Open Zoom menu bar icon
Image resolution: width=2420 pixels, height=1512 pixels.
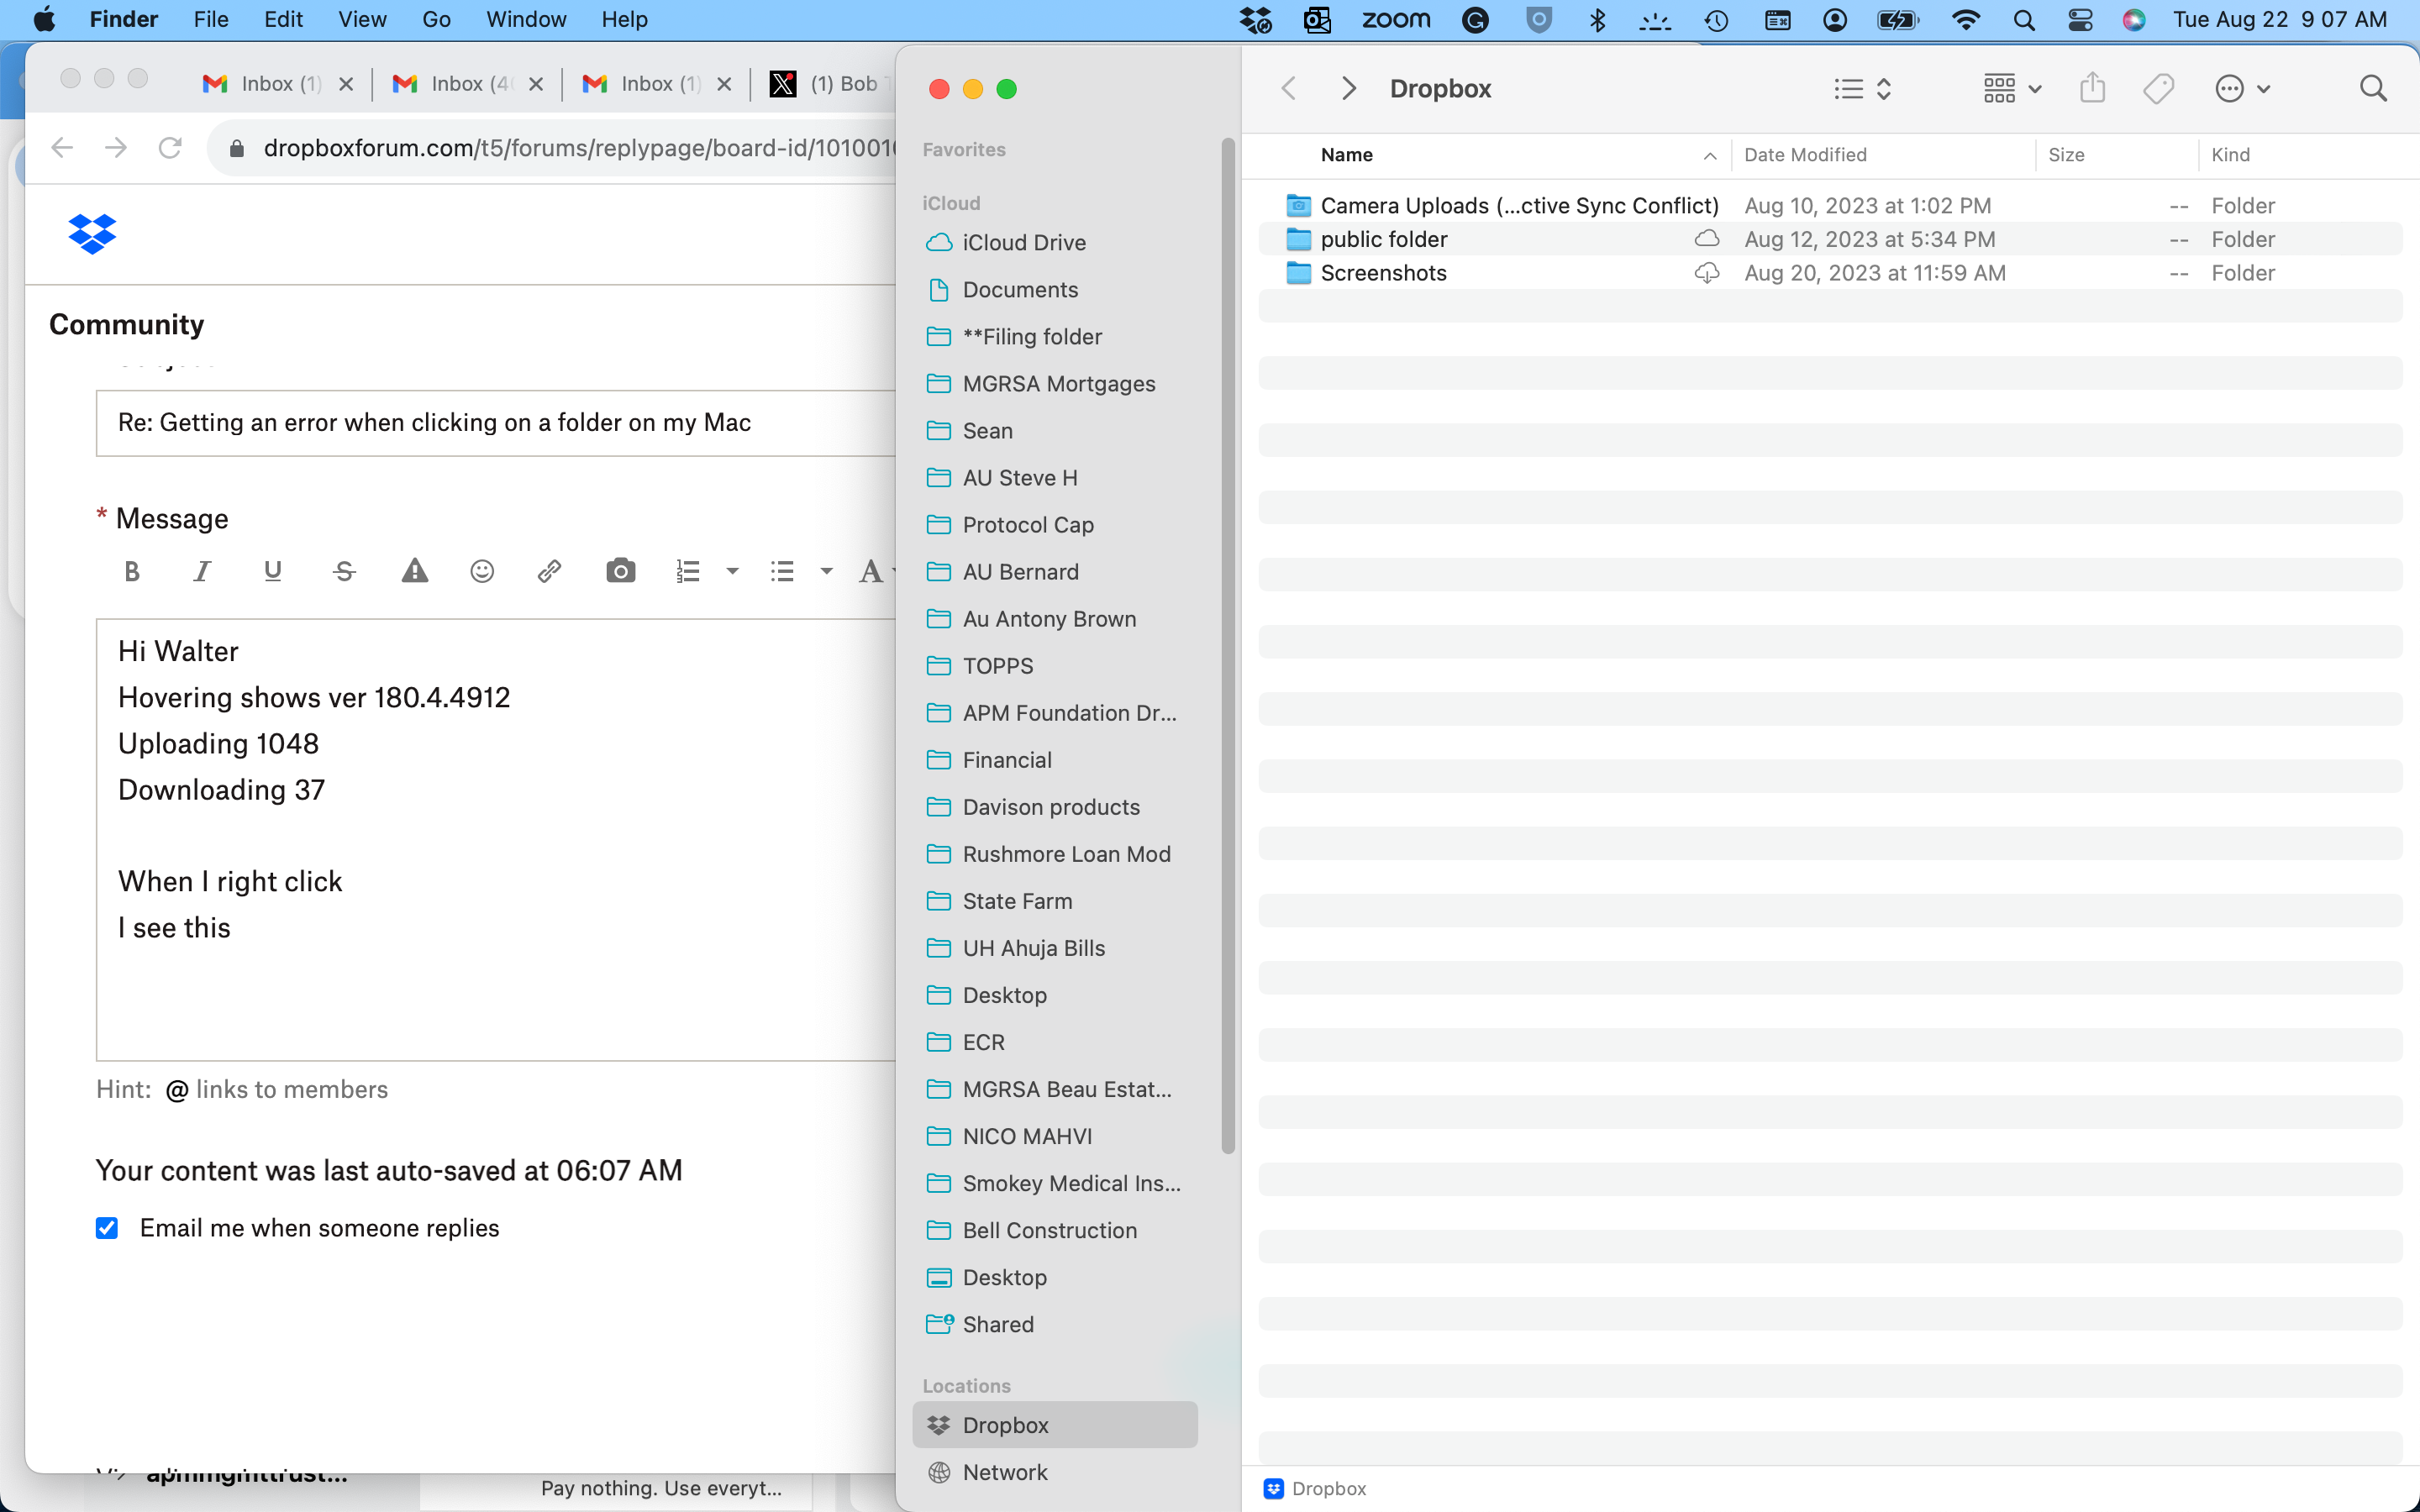tap(1396, 19)
